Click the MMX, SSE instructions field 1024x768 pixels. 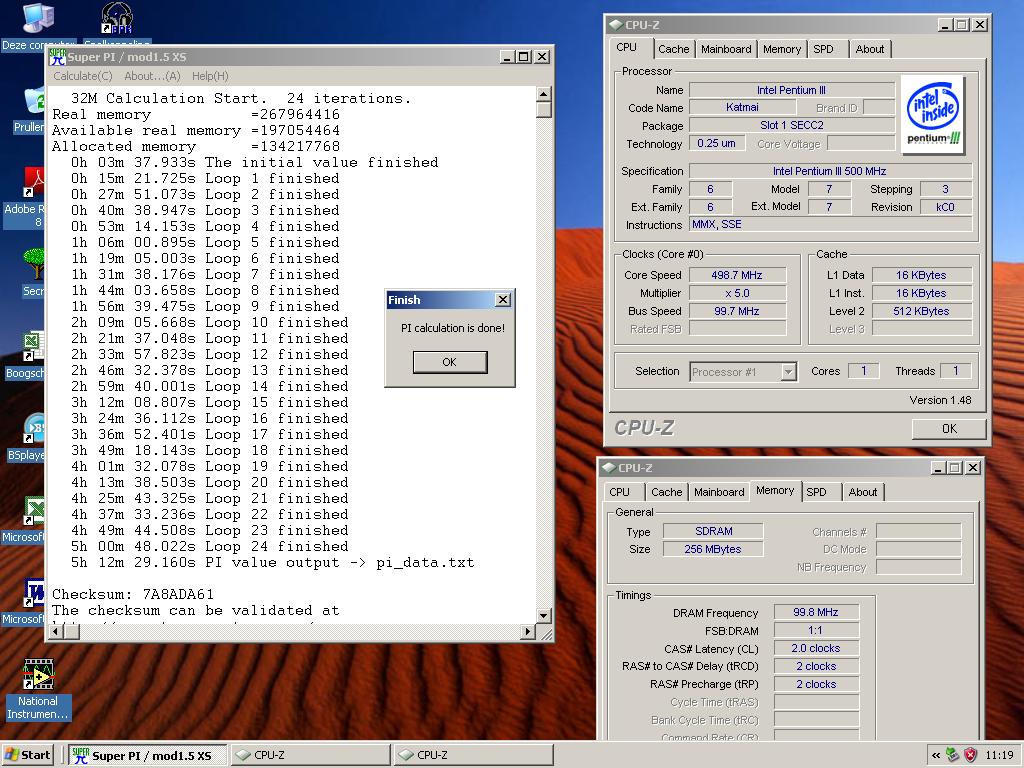click(830, 225)
